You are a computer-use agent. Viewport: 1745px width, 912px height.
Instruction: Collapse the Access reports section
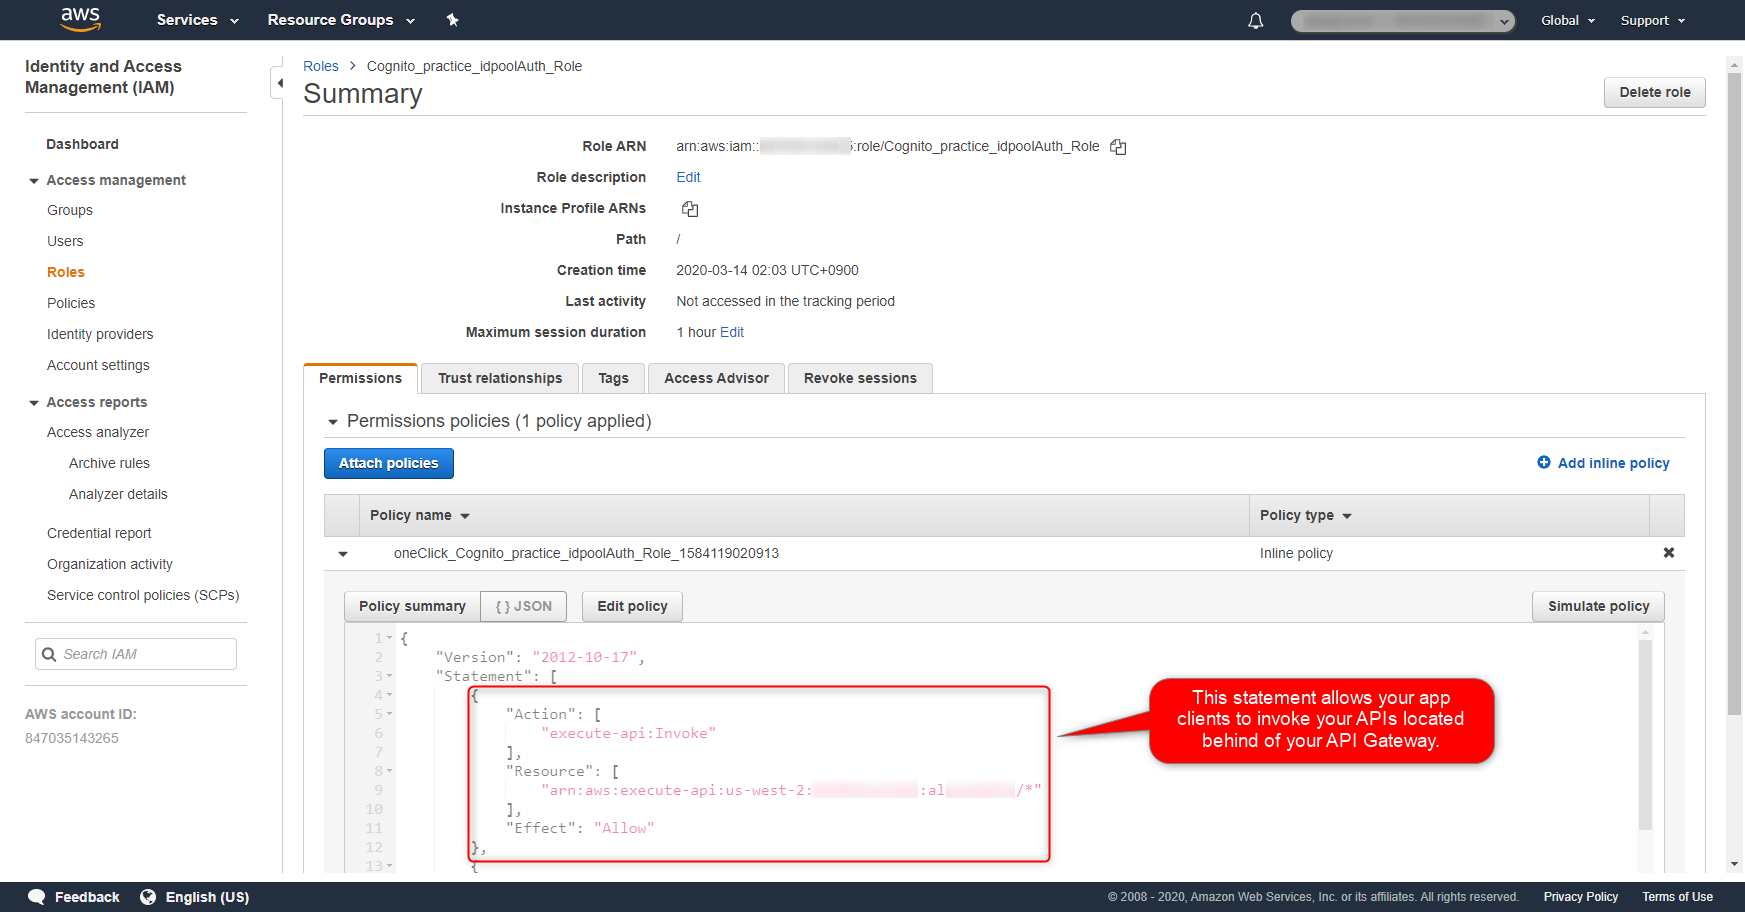click(x=34, y=403)
